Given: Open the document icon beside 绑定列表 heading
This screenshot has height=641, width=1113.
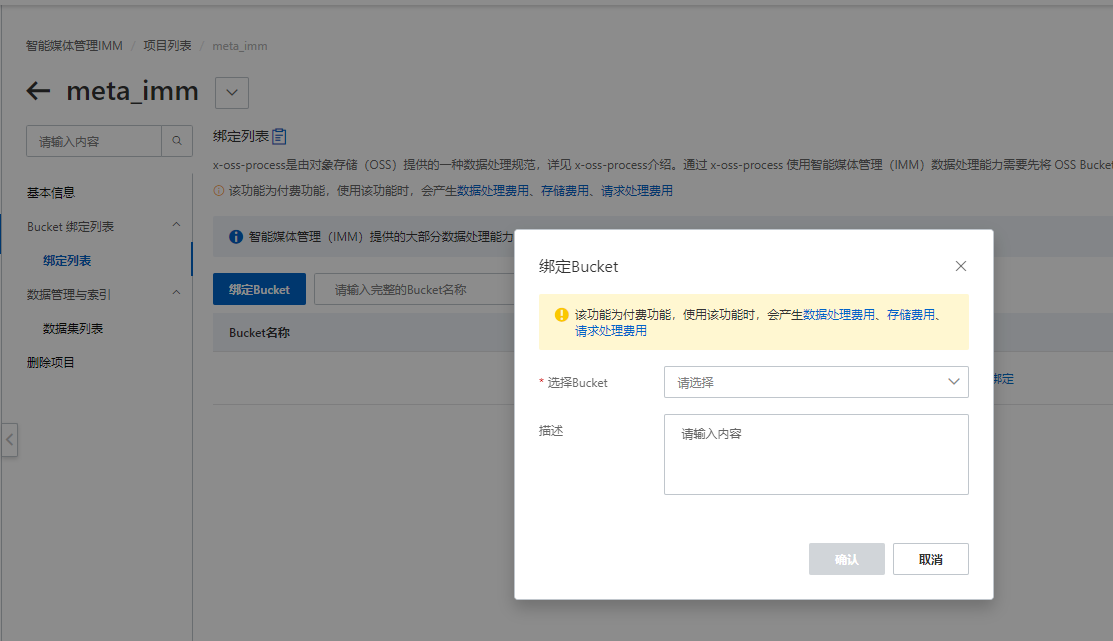Looking at the screenshot, I should (279, 136).
